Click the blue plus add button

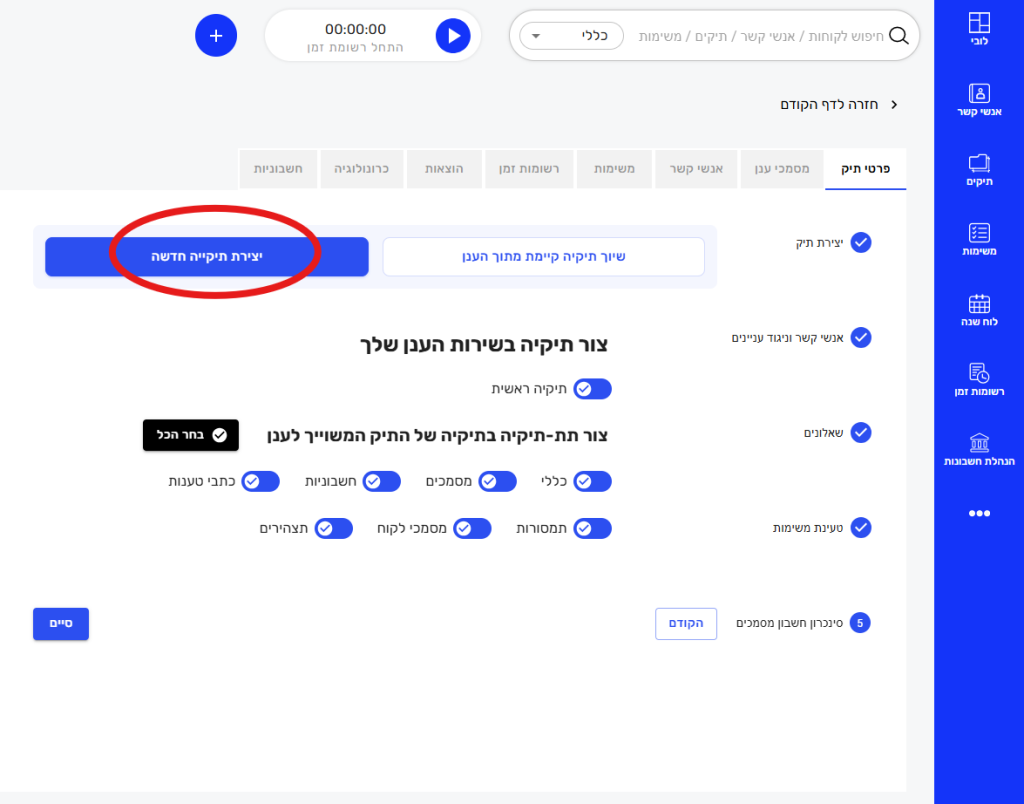(x=216, y=36)
